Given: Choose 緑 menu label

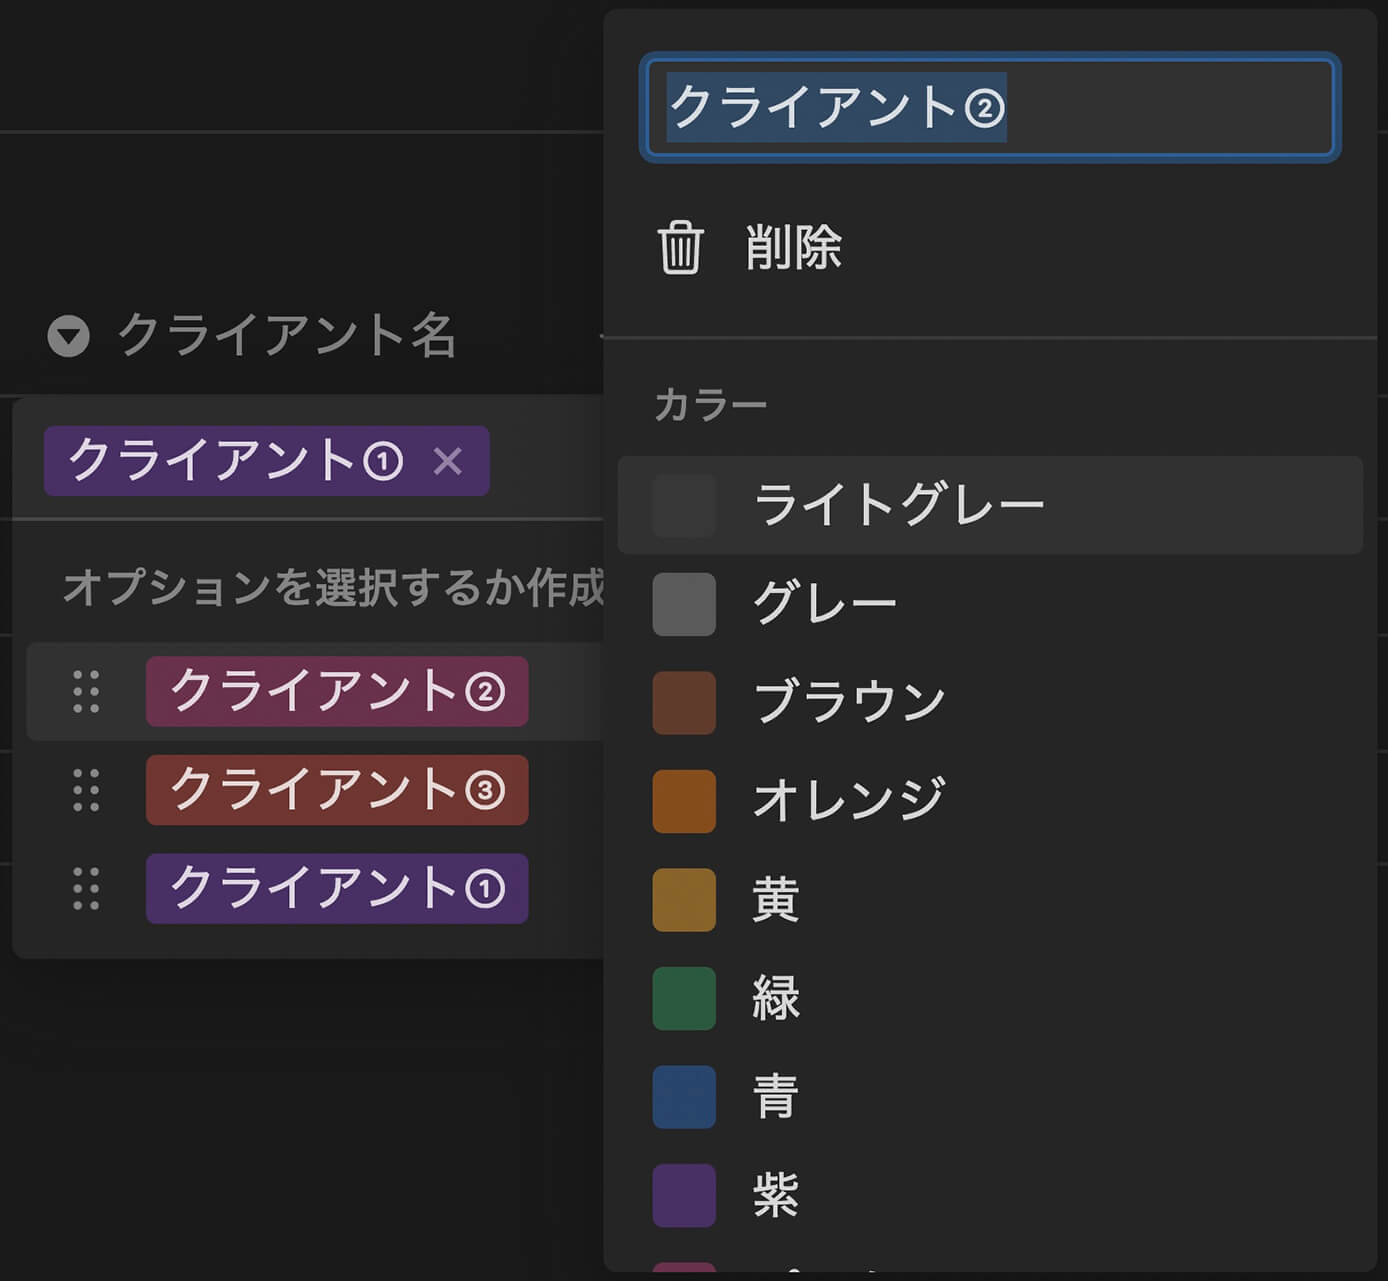Looking at the screenshot, I should 776,997.
